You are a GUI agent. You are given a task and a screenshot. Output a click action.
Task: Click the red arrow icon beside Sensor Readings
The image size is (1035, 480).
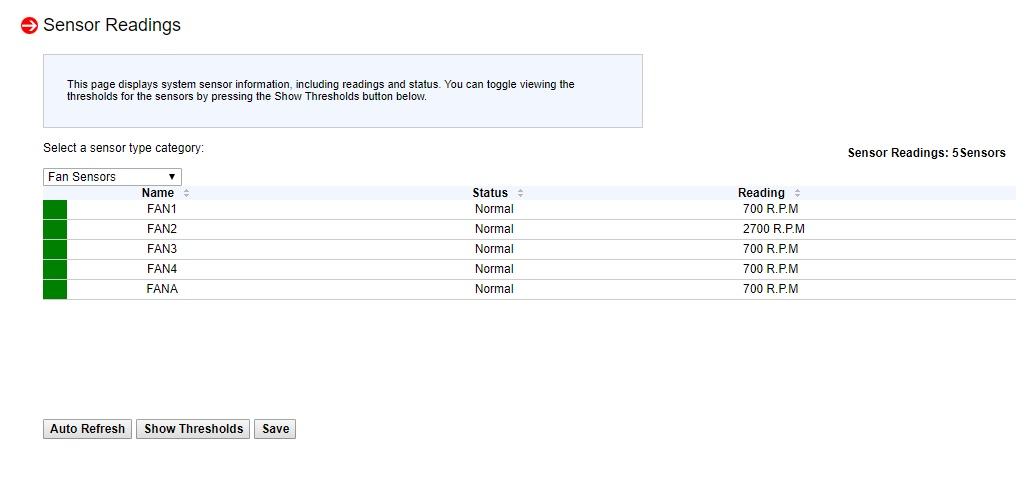tap(29, 26)
